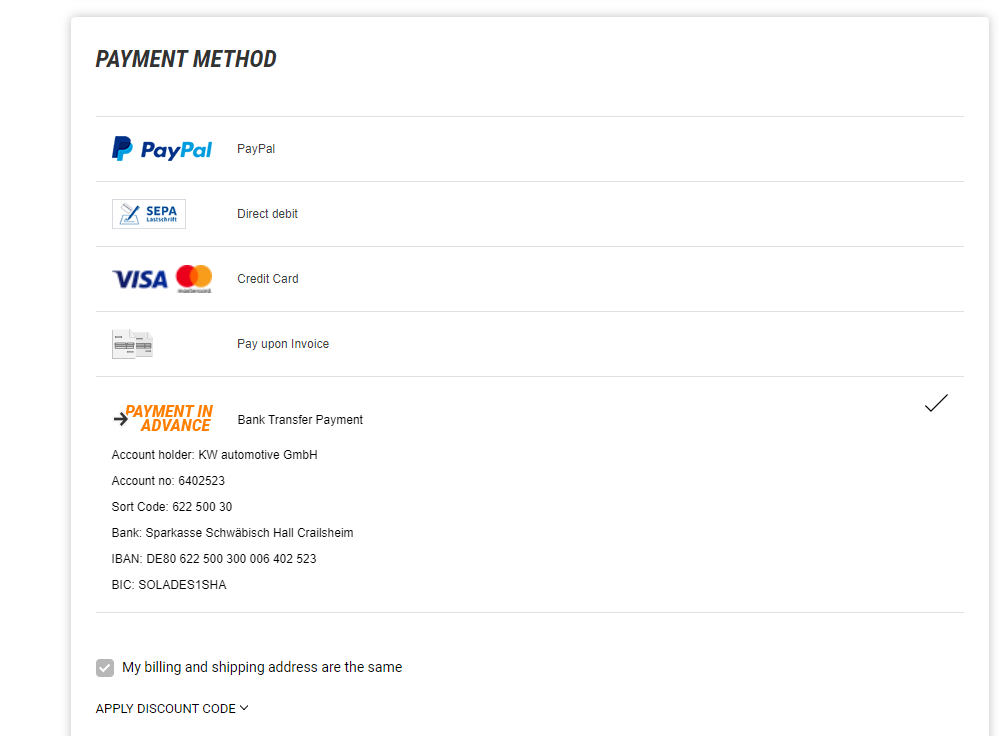The image size is (999, 736).
Task: Click the Mastercard logo
Action: pyautogui.click(x=194, y=278)
